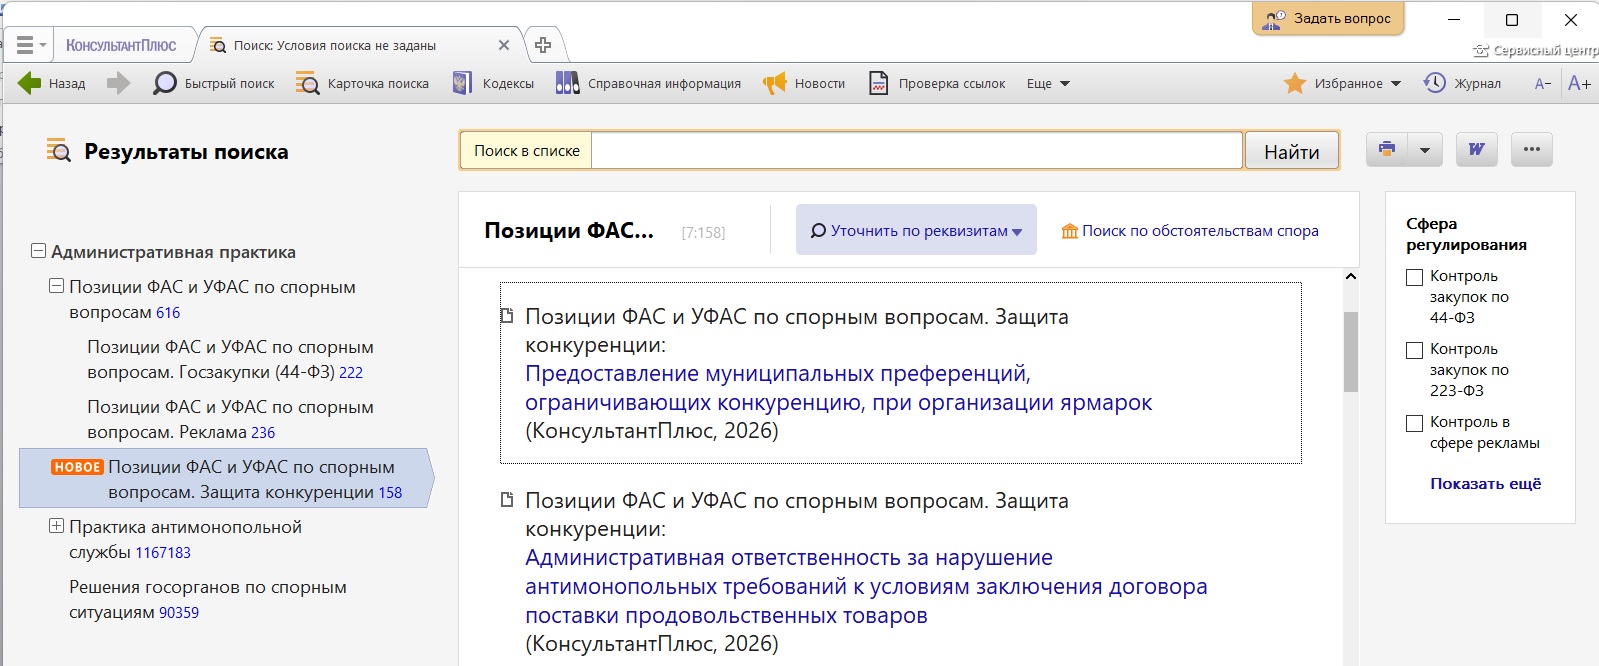Click Найти button
Viewport: 1599px width, 666px height.
click(1291, 151)
